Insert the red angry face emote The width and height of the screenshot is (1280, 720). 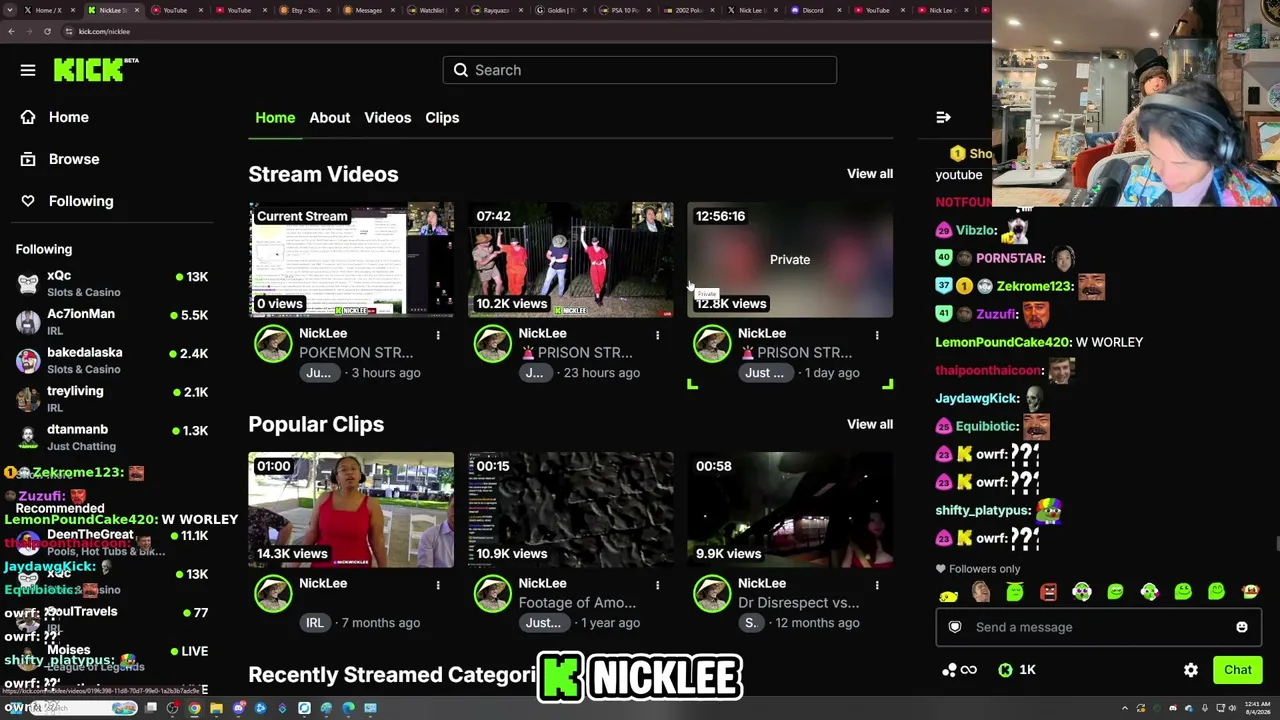1048,593
